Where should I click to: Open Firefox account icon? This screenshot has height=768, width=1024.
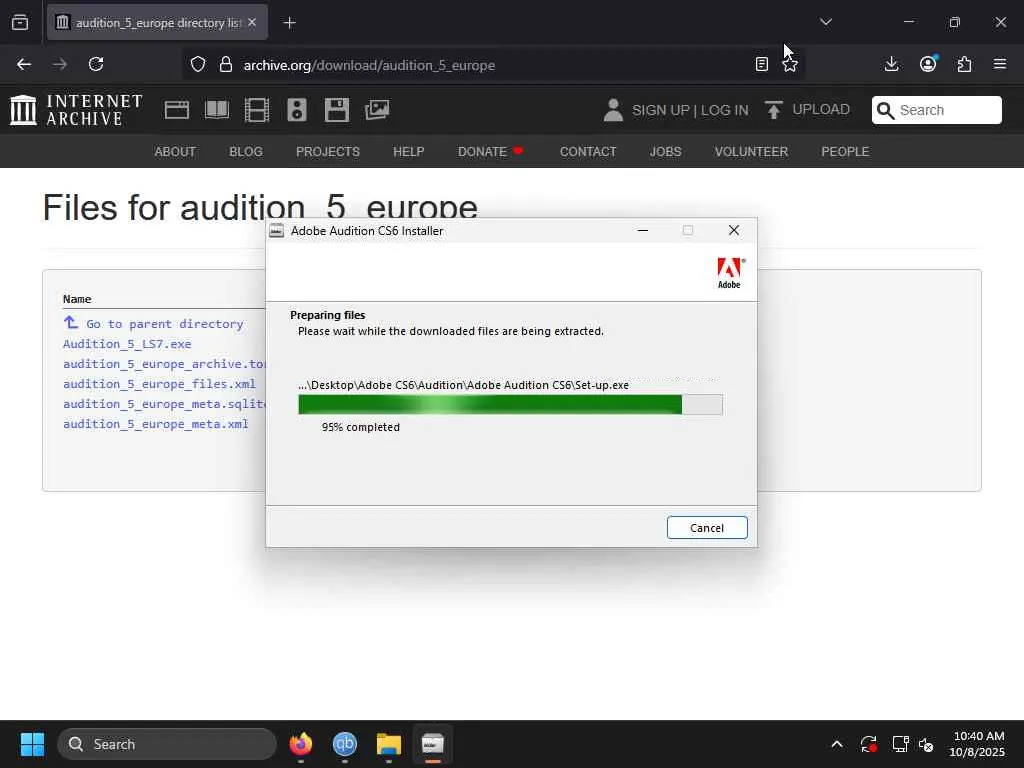pyautogui.click(x=928, y=64)
